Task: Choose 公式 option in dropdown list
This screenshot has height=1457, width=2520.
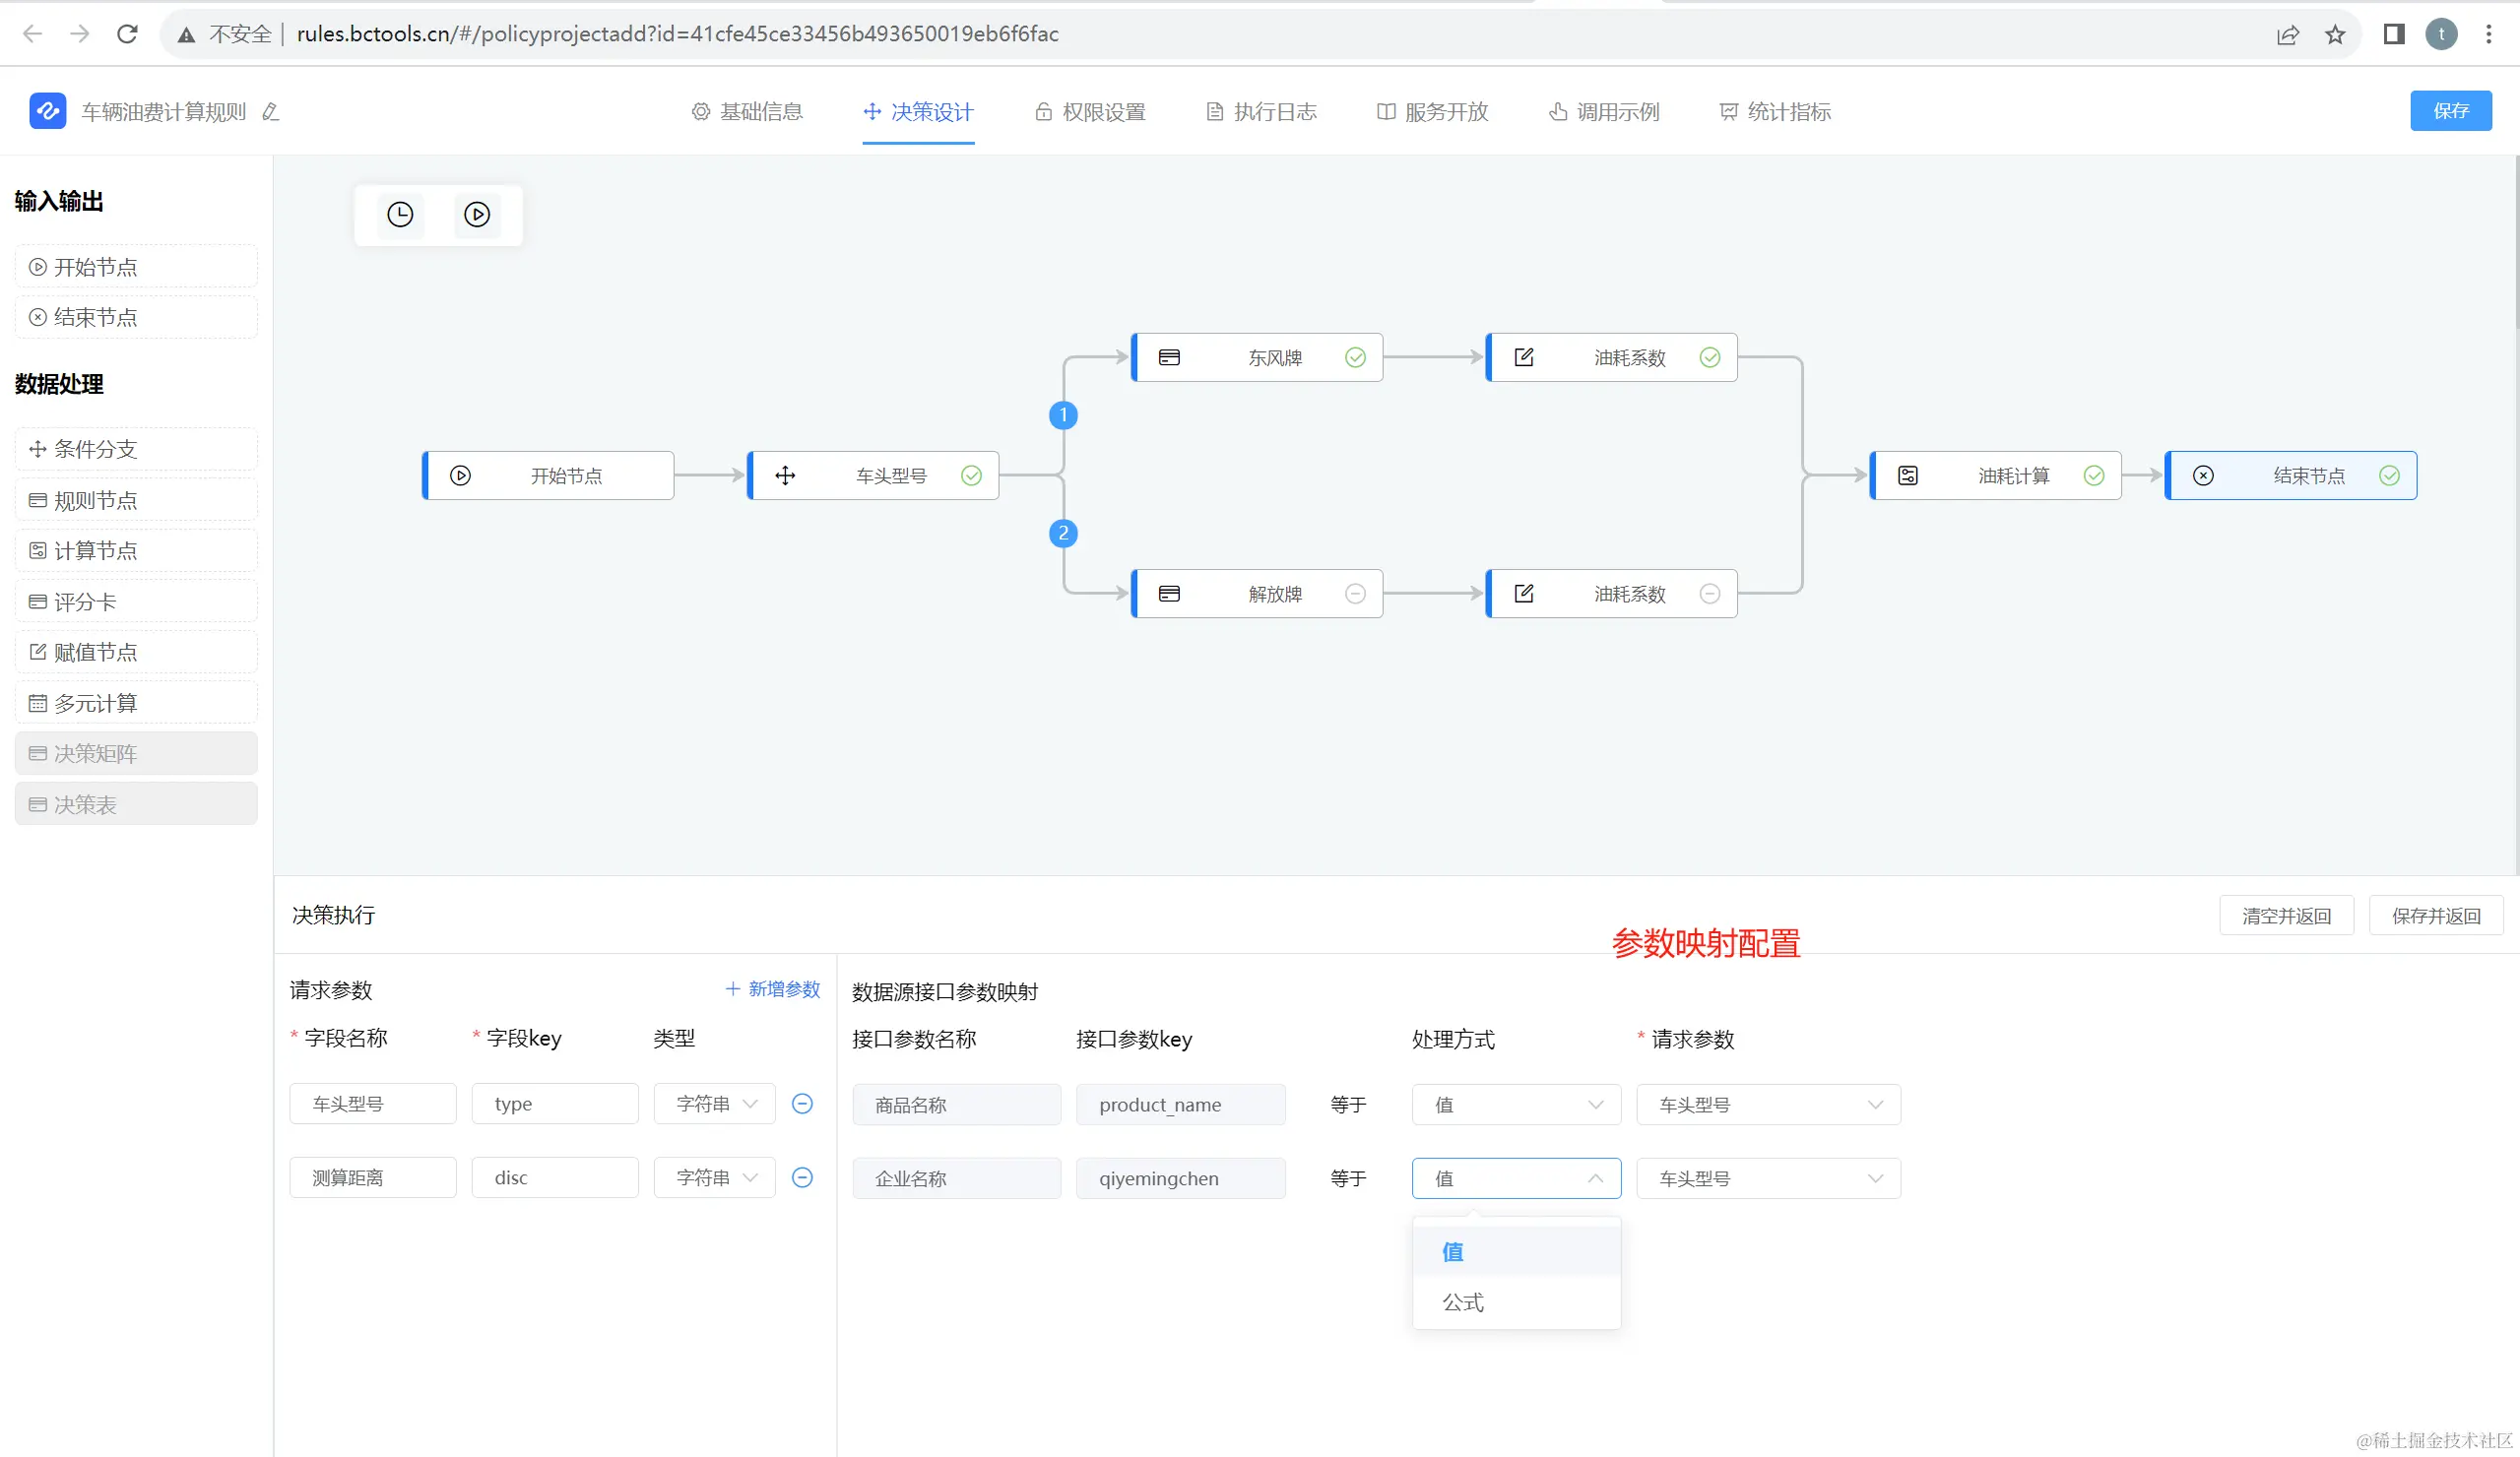Action: click(1463, 1302)
